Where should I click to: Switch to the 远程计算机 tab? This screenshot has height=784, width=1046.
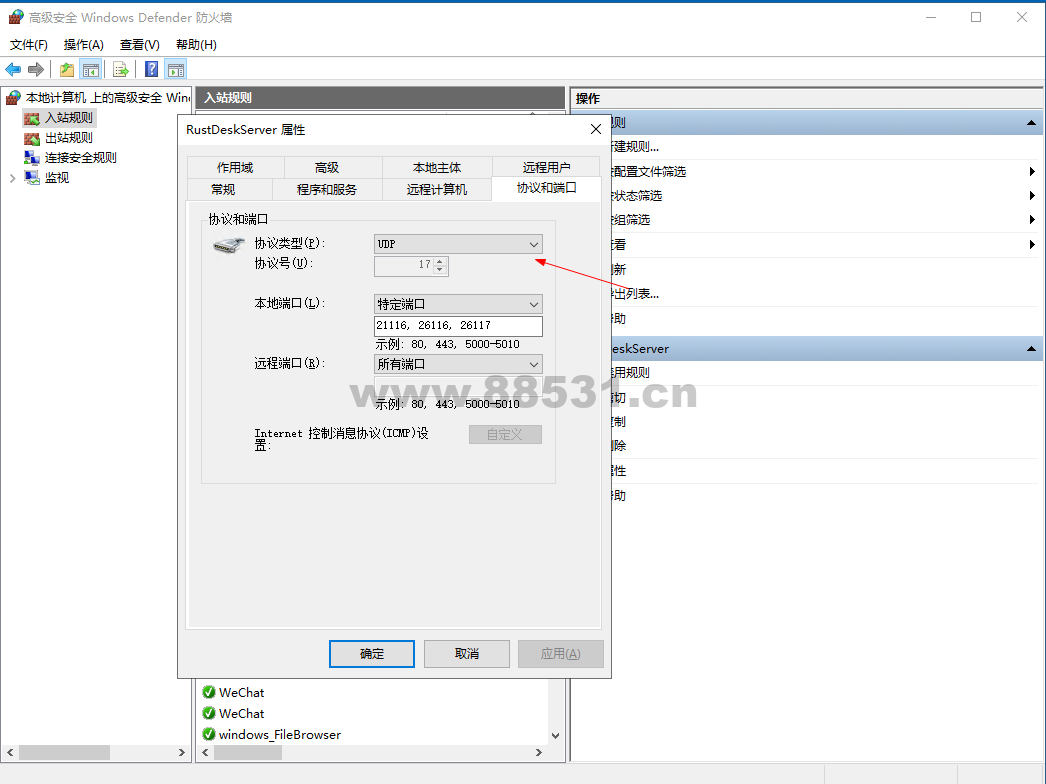pos(437,189)
